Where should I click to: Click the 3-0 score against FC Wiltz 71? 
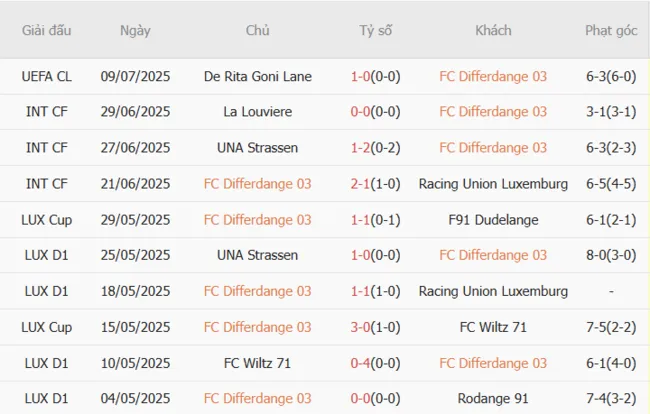coord(362,327)
